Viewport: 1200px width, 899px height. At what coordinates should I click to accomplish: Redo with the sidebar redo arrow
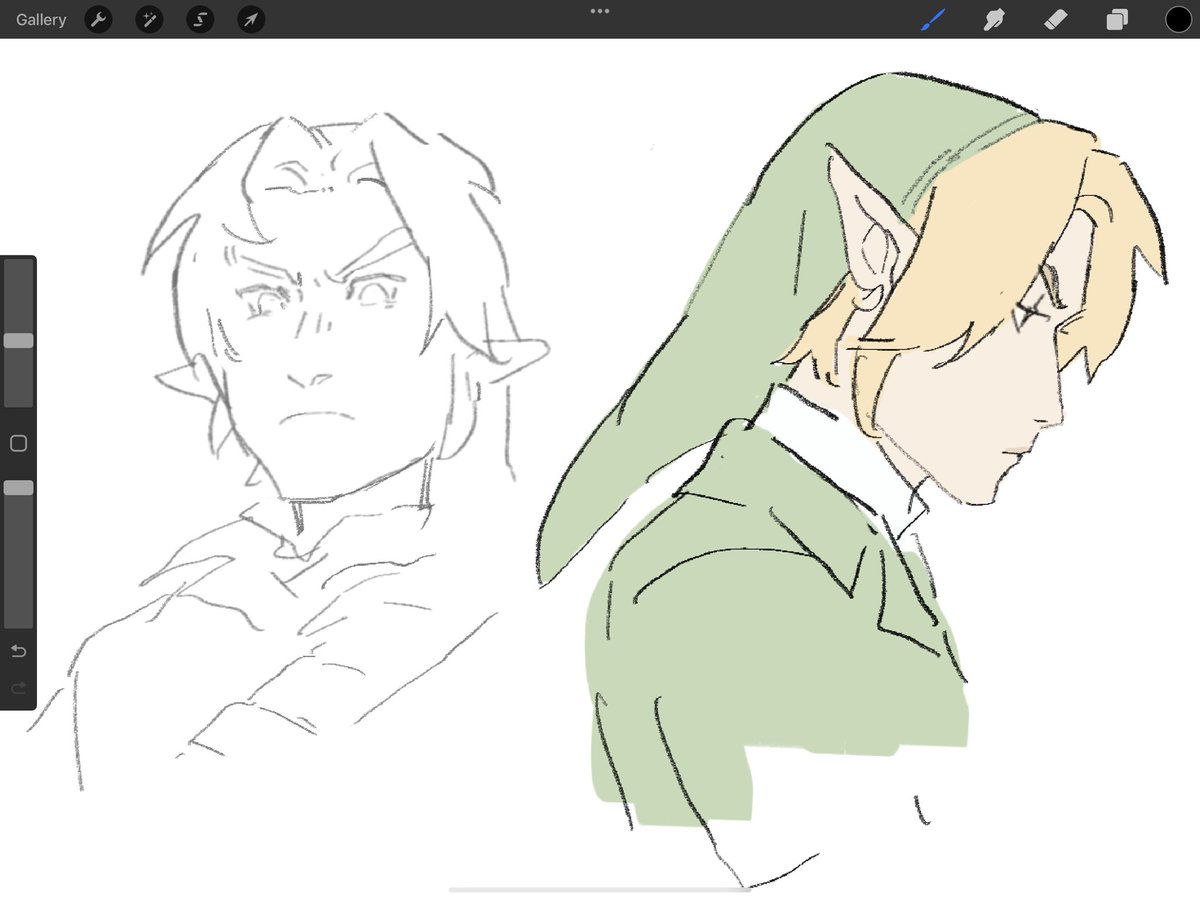[18, 688]
